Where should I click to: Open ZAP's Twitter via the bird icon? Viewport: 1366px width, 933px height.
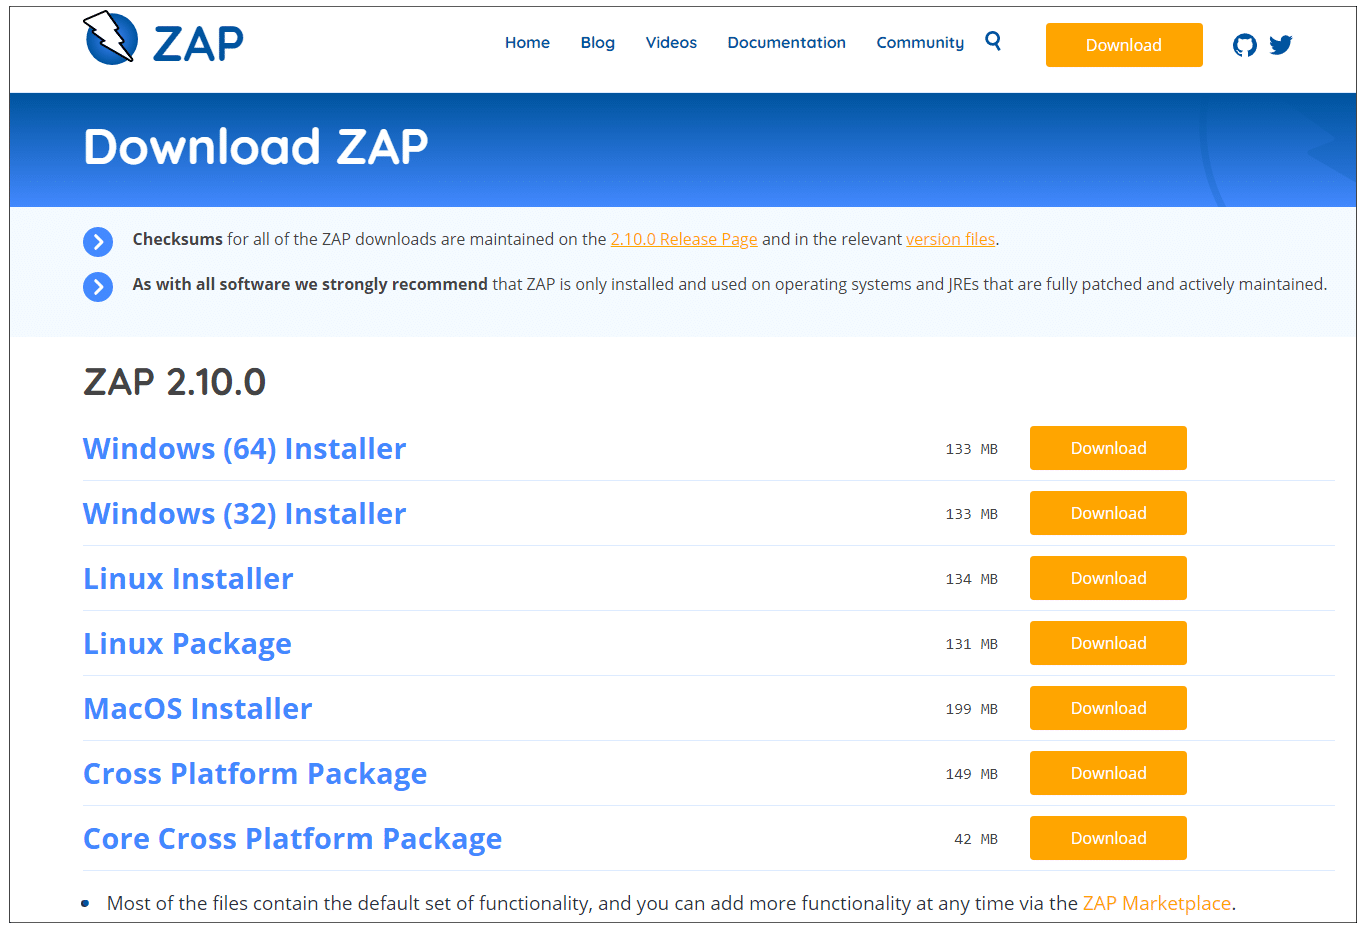coord(1281,45)
